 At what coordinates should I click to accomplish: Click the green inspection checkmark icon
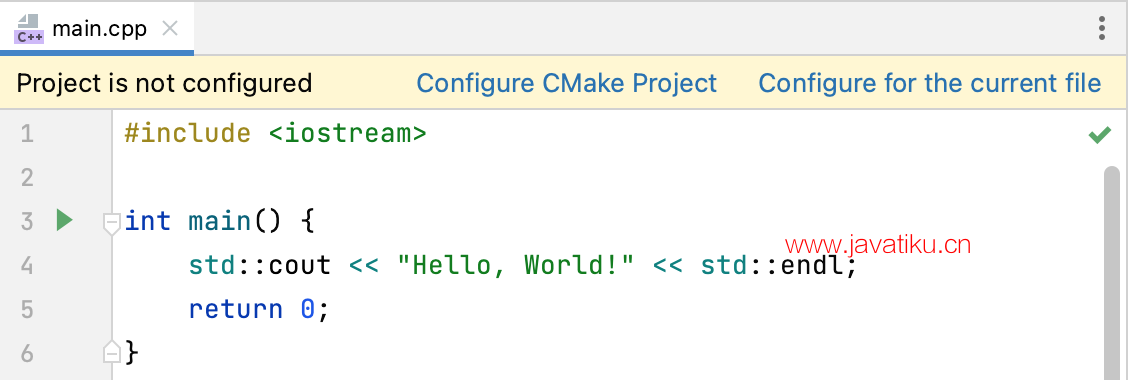1099,135
